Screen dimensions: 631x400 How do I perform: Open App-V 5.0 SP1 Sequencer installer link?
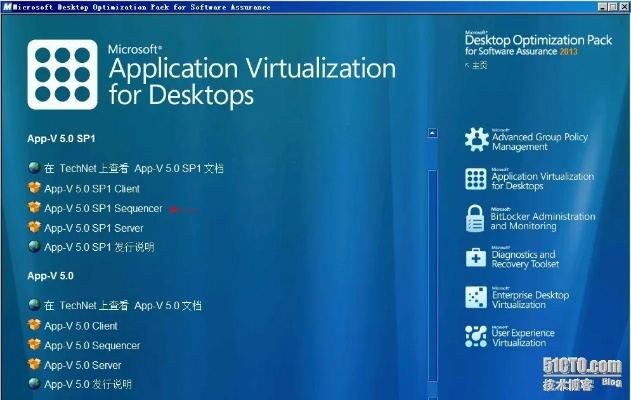tap(103, 208)
